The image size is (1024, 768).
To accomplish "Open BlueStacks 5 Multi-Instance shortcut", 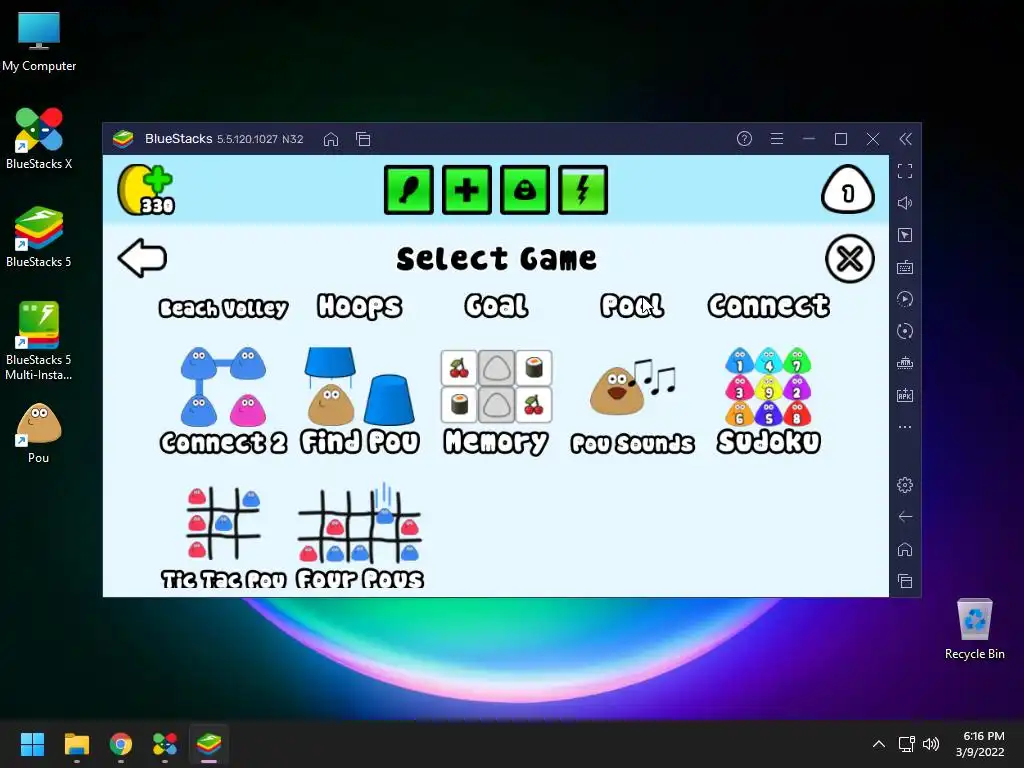I will [39, 341].
